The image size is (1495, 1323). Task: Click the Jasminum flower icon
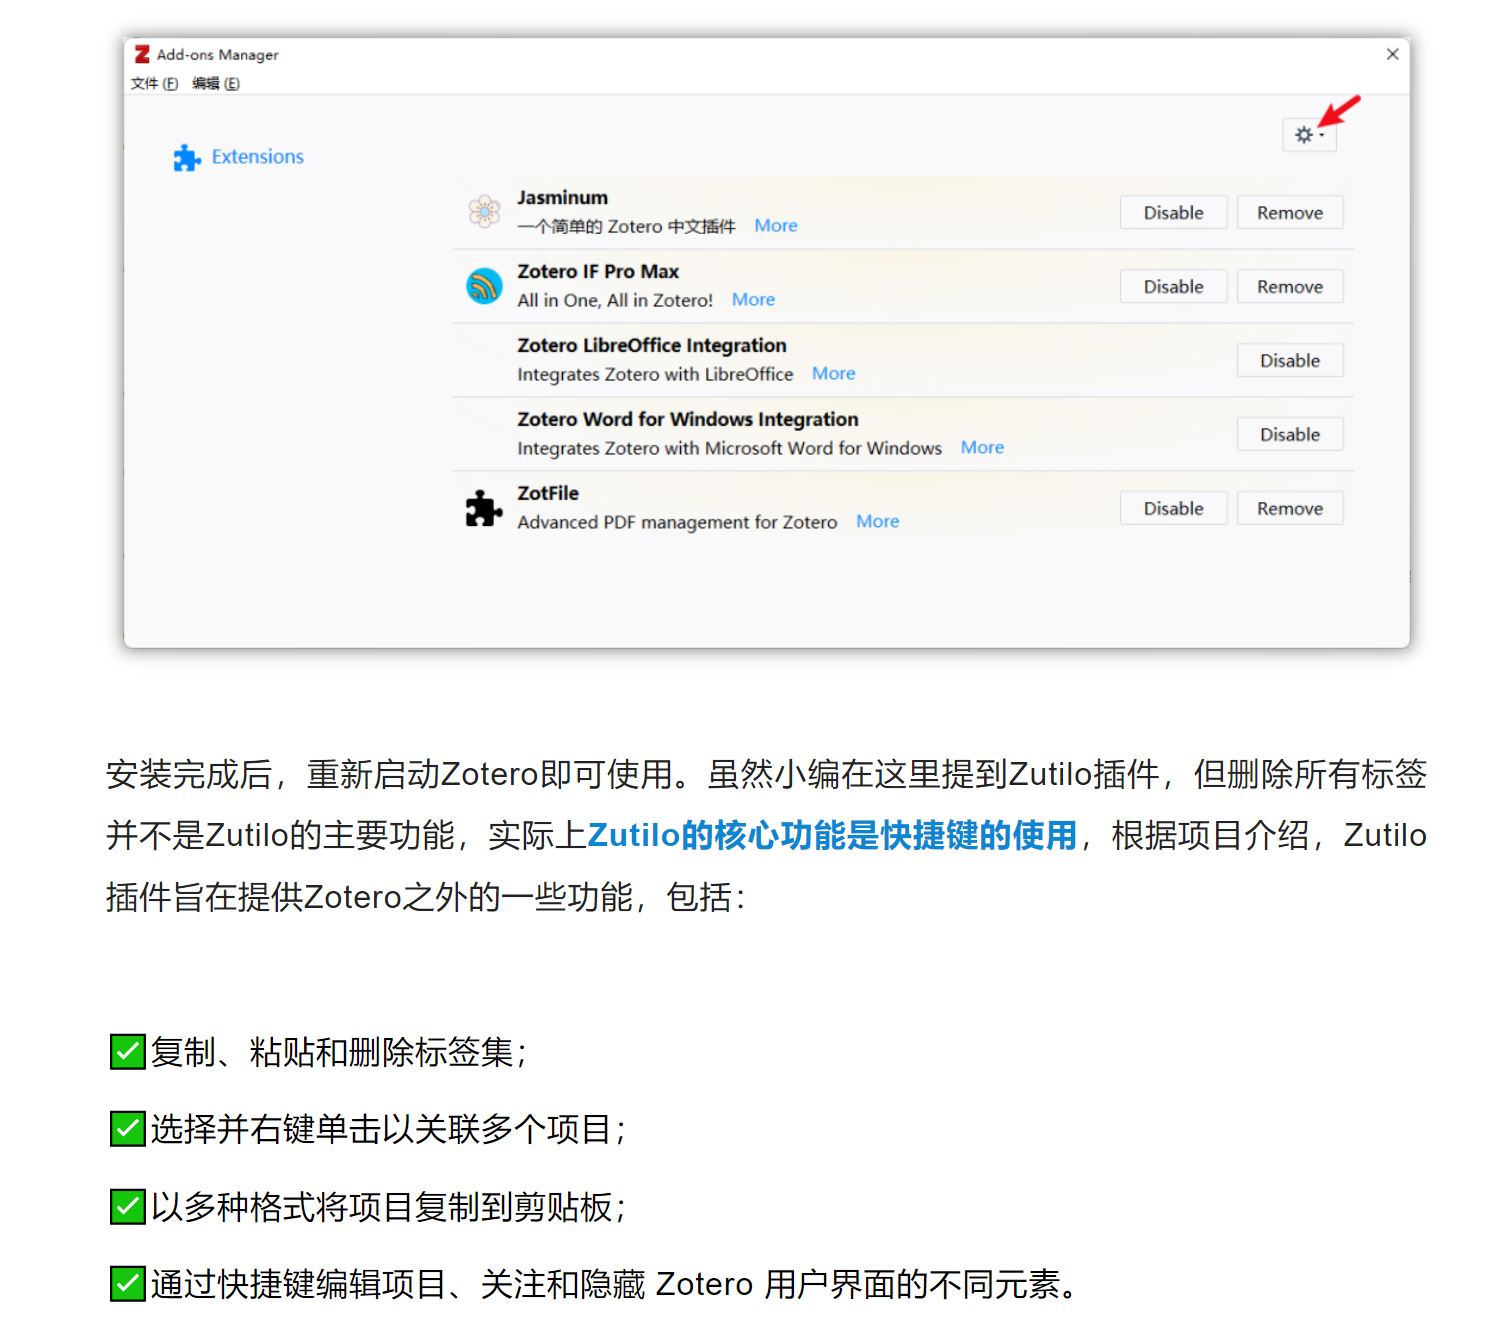(x=485, y=211)
